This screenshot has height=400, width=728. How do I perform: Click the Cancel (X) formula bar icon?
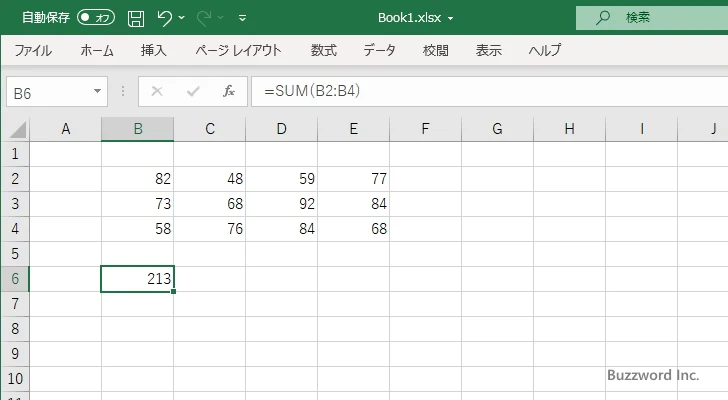pos(157,91)
